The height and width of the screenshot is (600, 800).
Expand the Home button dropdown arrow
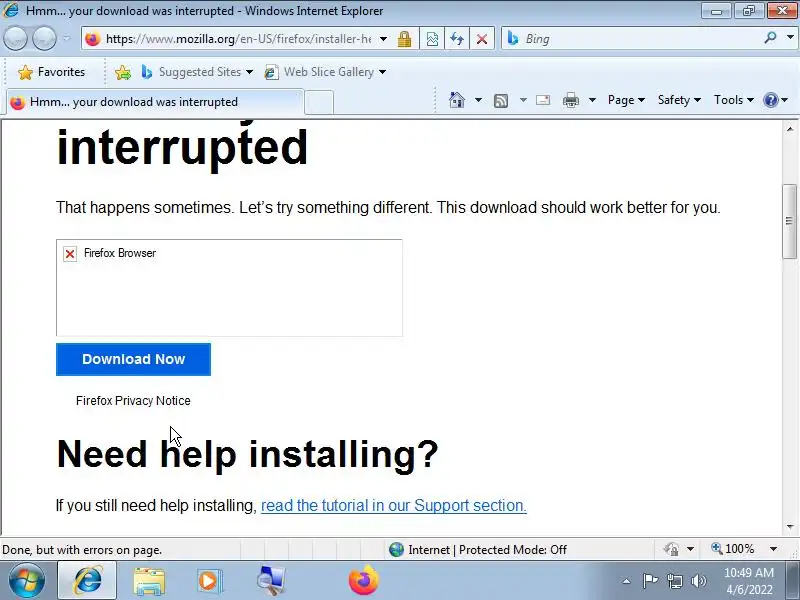pyautogui.click(x=478, y=100)
